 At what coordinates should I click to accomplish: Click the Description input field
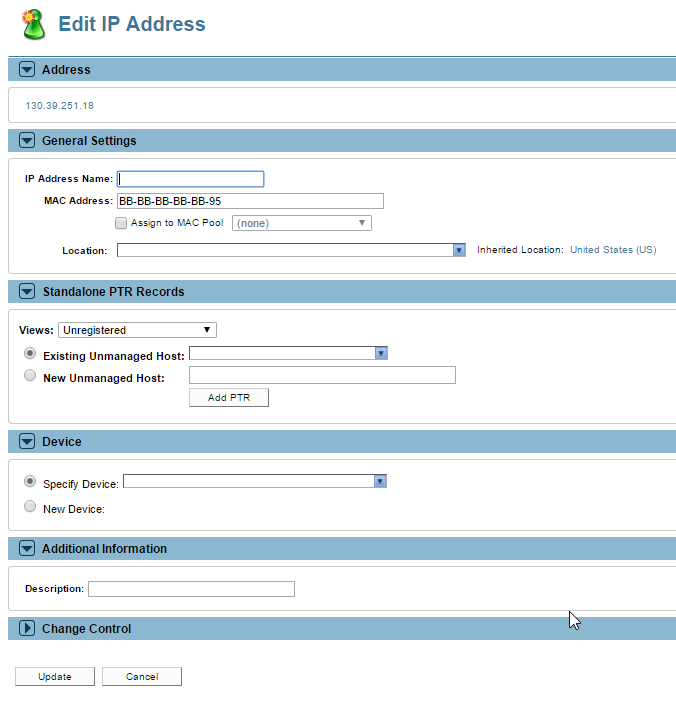[x=191, y=589]
